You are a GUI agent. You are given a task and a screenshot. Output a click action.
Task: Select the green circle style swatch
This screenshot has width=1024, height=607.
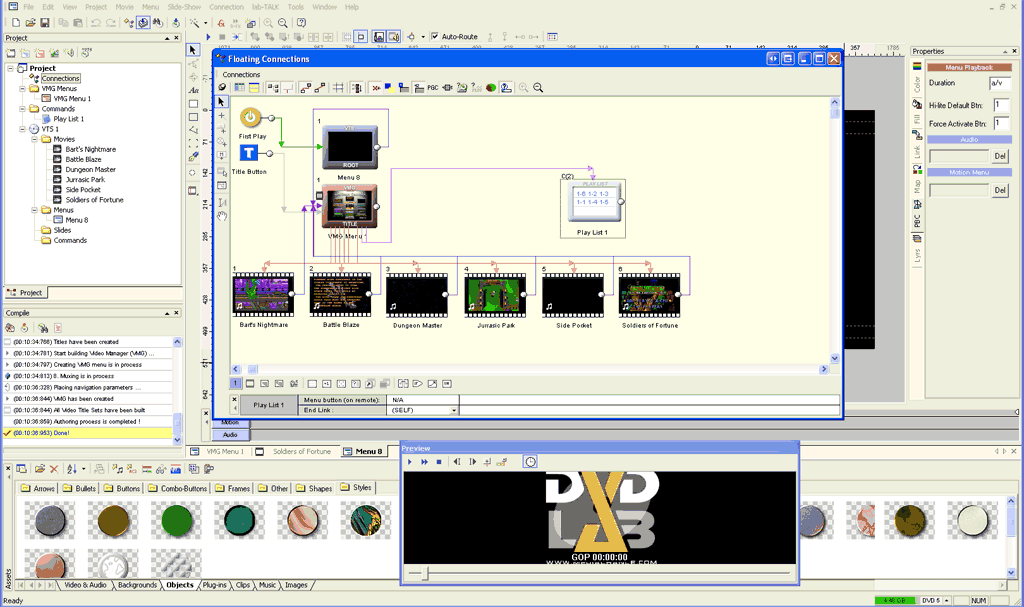(x=176, y=521)
